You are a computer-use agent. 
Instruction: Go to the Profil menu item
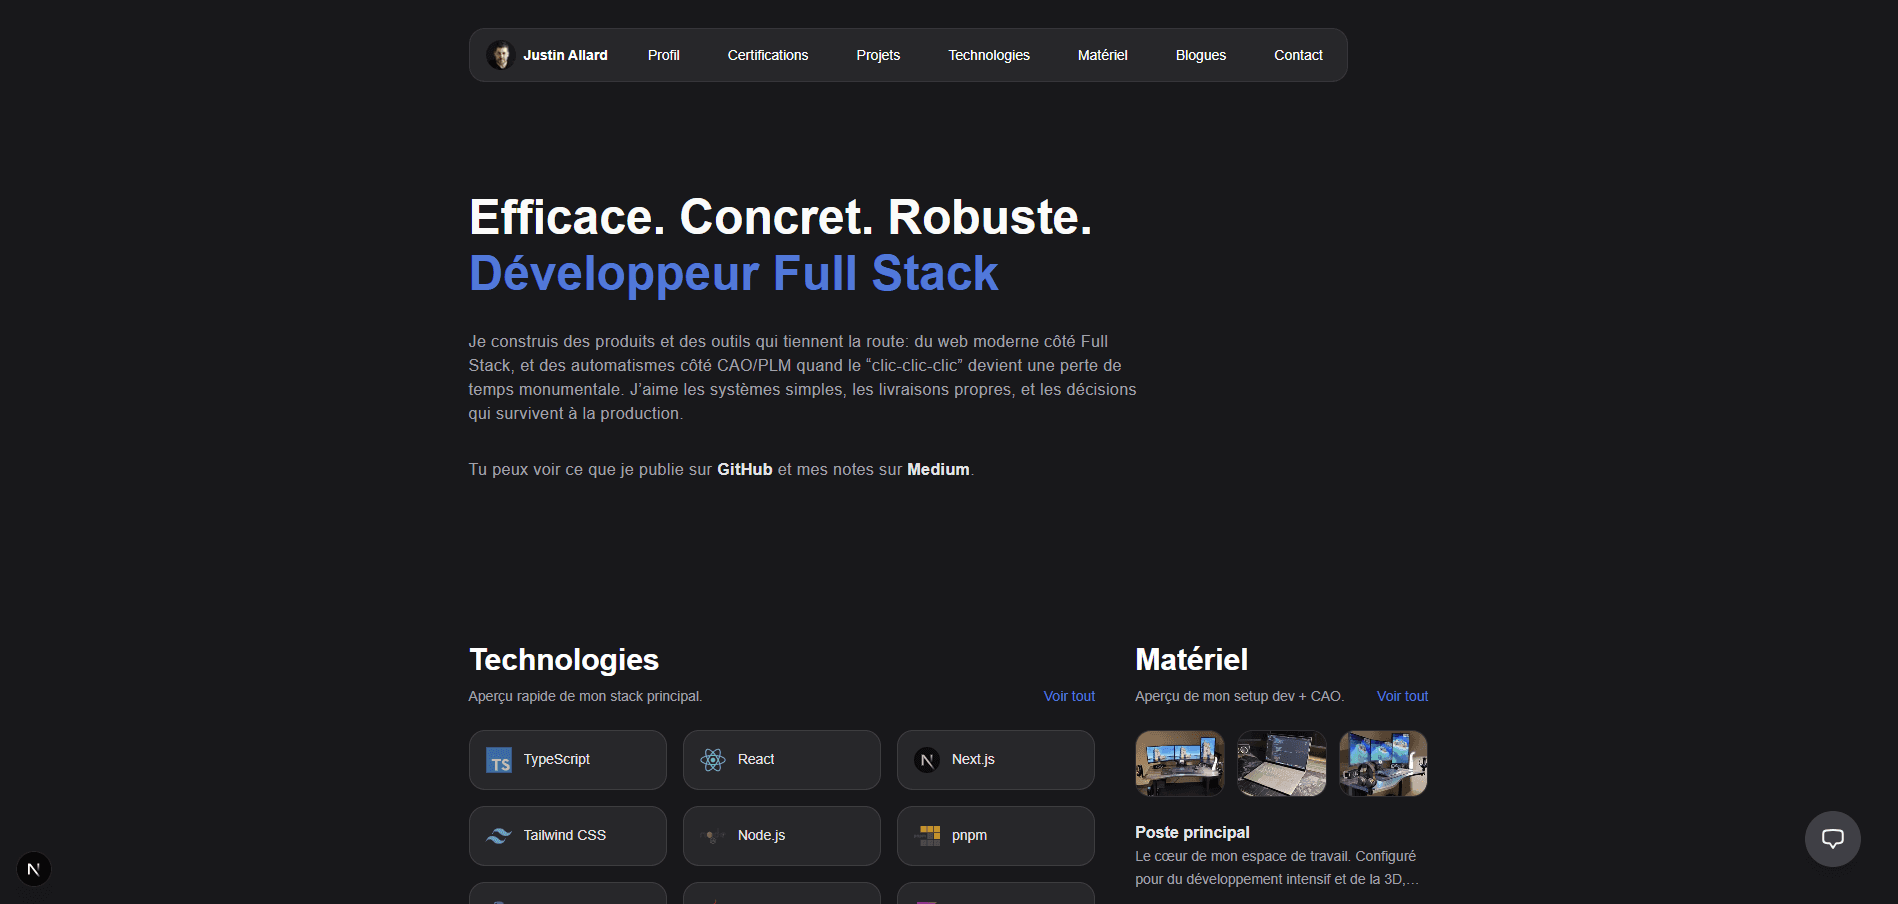click(x=663, y=55)
